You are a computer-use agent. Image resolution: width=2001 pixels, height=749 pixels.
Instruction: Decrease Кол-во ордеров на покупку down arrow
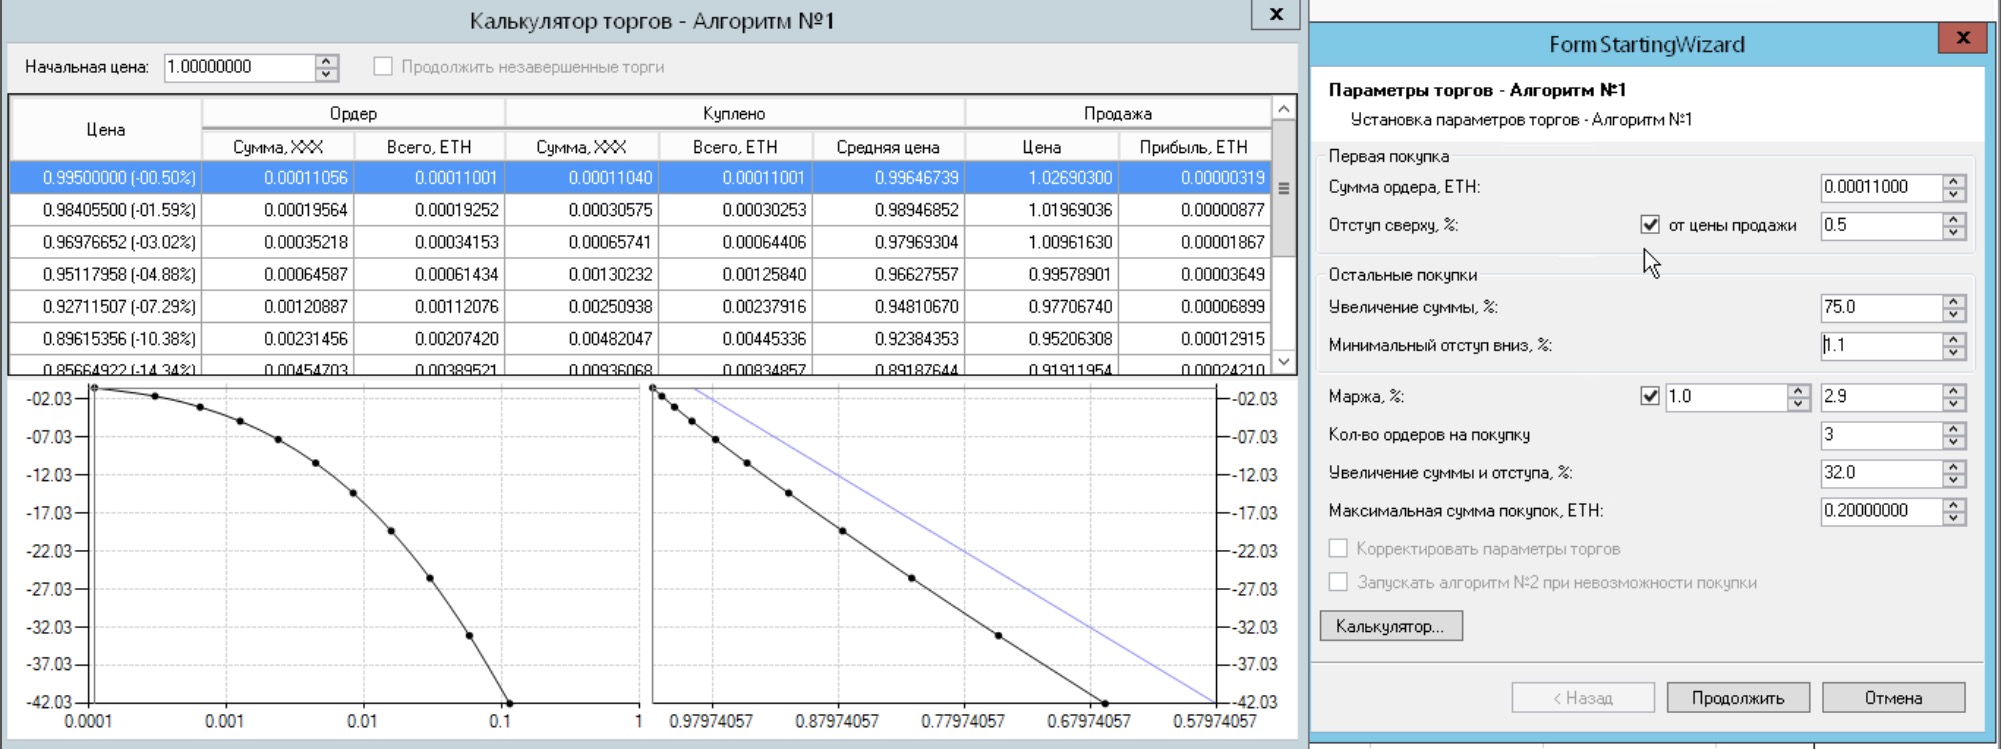coord(1954,442)
